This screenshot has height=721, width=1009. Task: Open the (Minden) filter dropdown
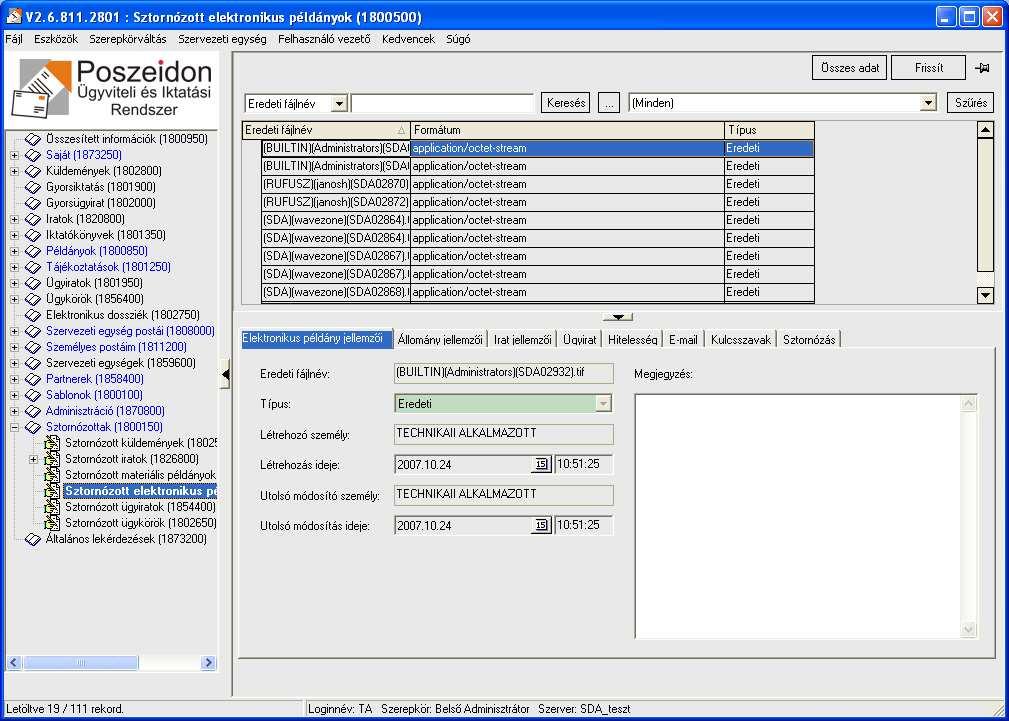(928, 102)
